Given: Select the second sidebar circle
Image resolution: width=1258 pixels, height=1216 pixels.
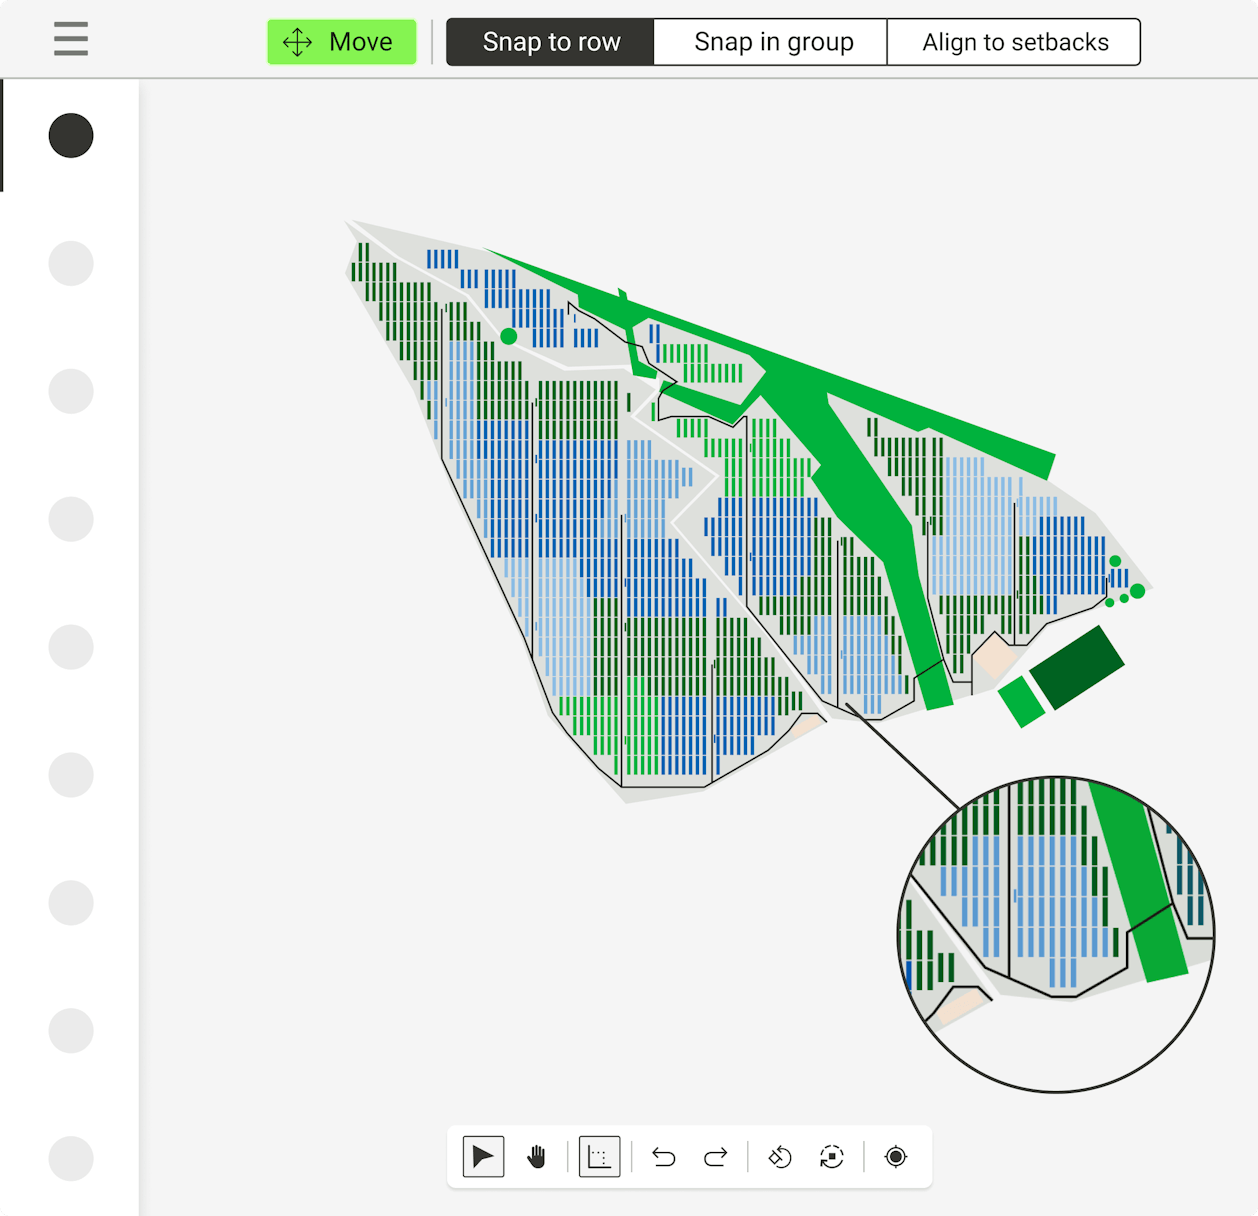Looking at the screenshot, I should [x=71, y=264].
